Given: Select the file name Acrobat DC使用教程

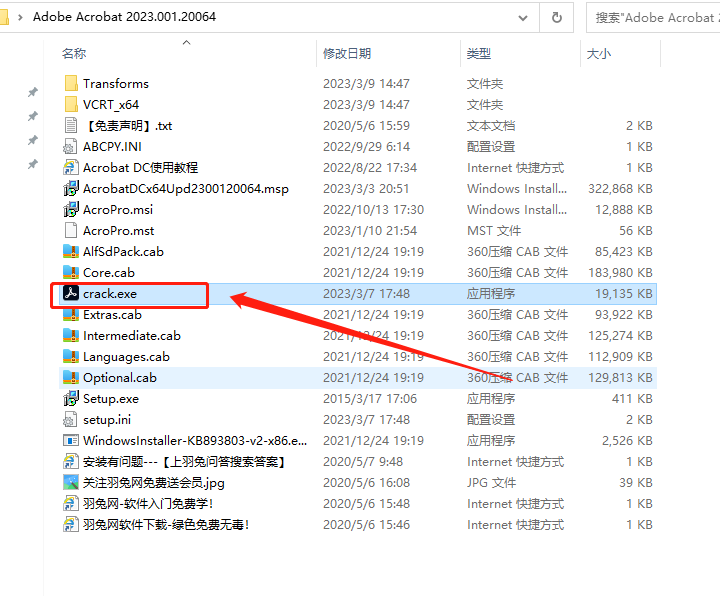Looking at the screenshot, I should click(x=141, y=168).
